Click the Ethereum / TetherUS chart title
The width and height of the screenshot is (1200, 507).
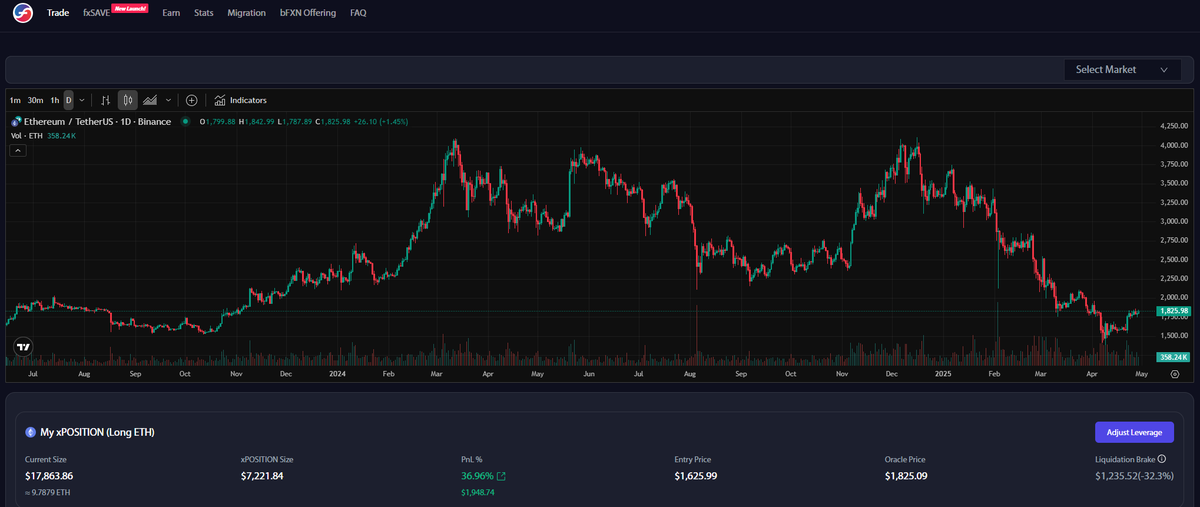[x=98, y=122]
